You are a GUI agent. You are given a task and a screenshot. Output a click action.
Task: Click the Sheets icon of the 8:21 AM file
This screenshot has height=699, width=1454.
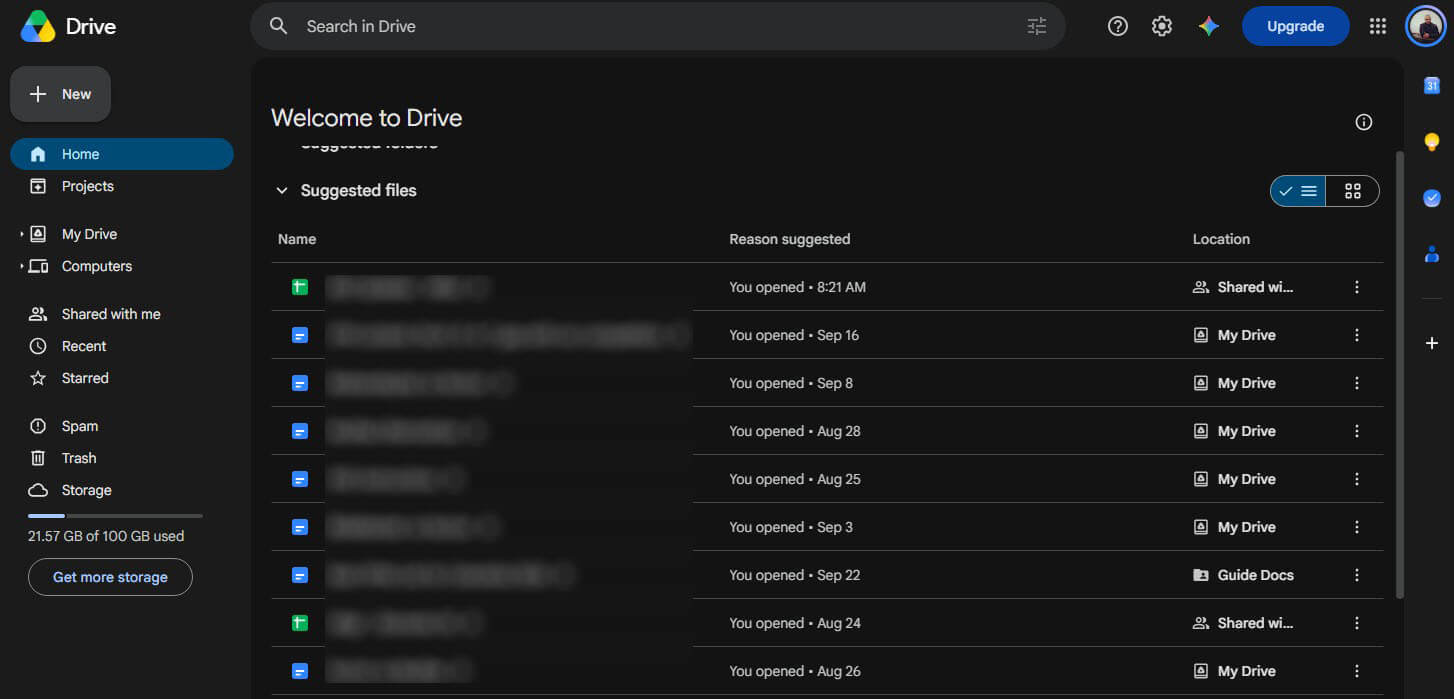click(x=299, y=287)
